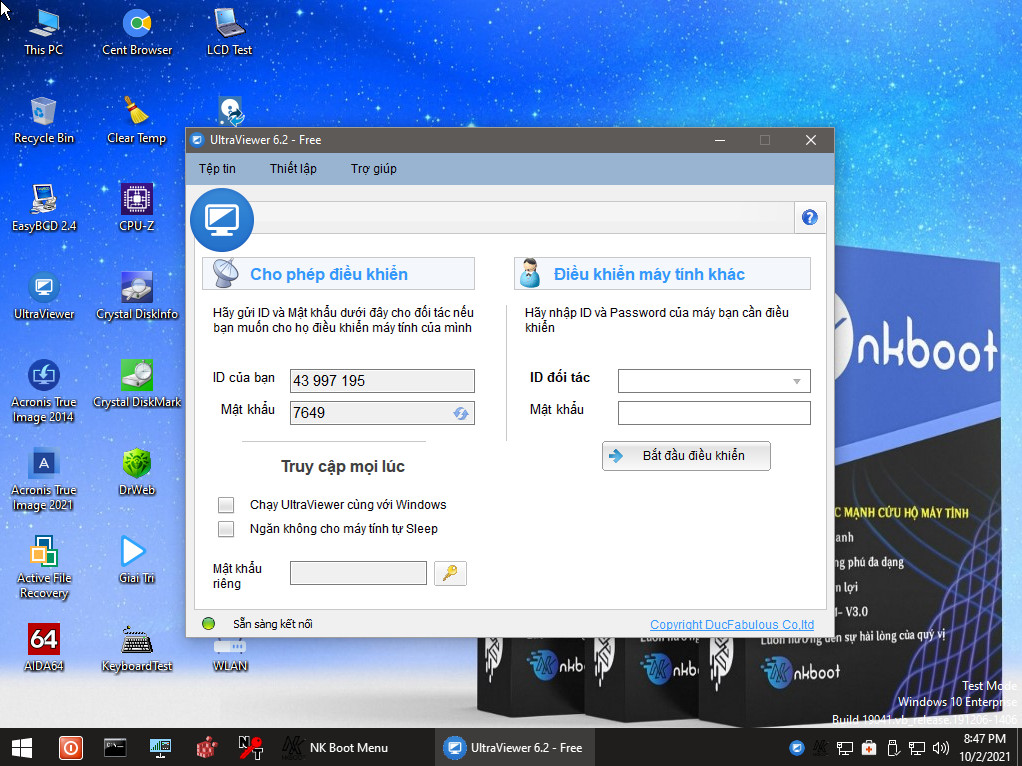Expand the ID đối tác dropdown
This screenshot has width=1022, height=766.
(796, 381)
